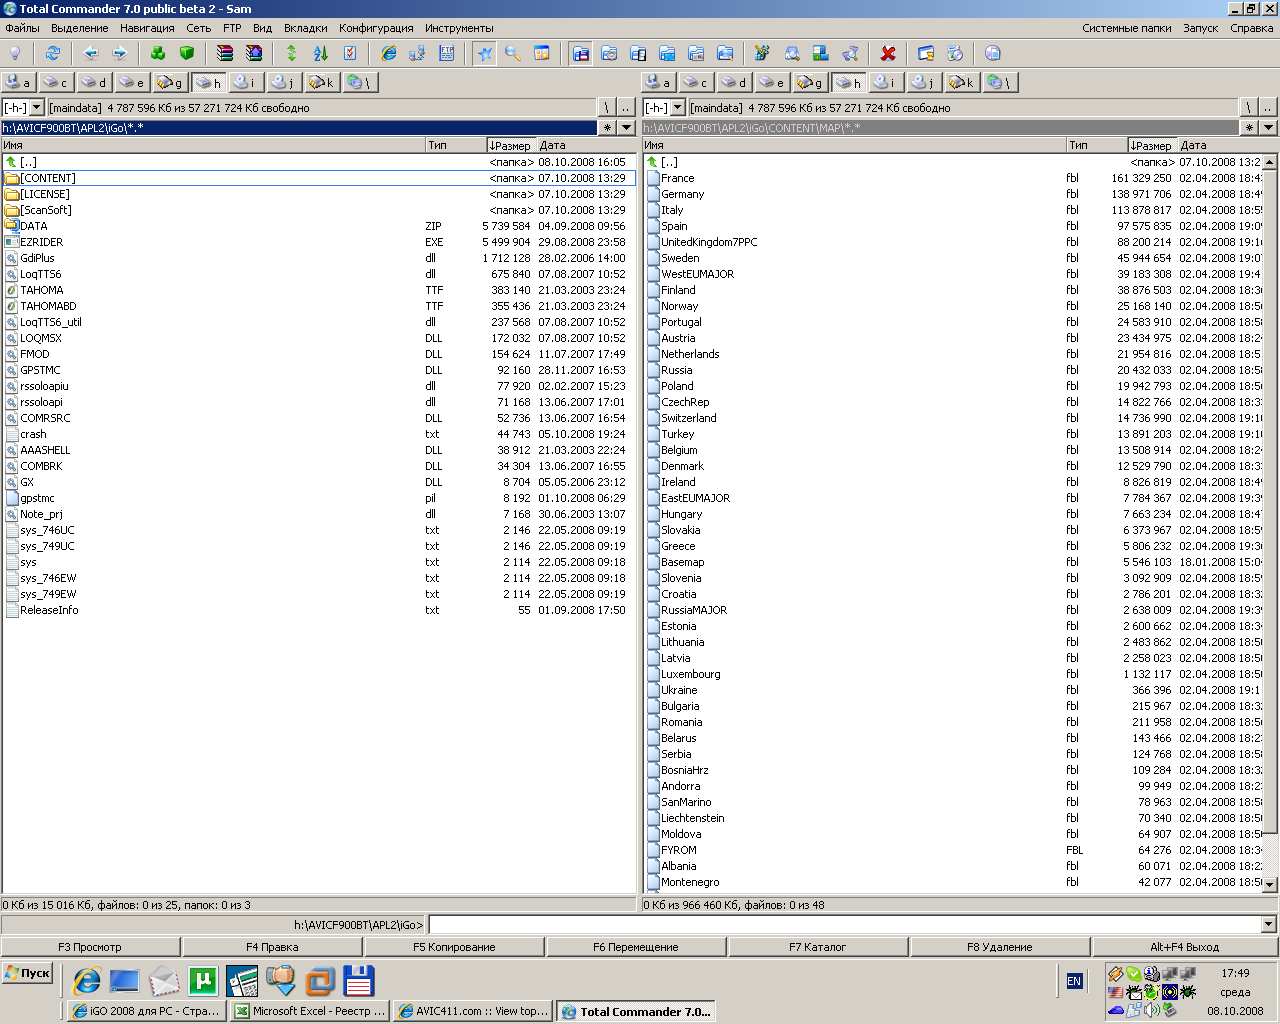Viewport: 1280px width, 1024px height.
Task: Toggle sort by Размер in left panel
Action: (511, 145)
